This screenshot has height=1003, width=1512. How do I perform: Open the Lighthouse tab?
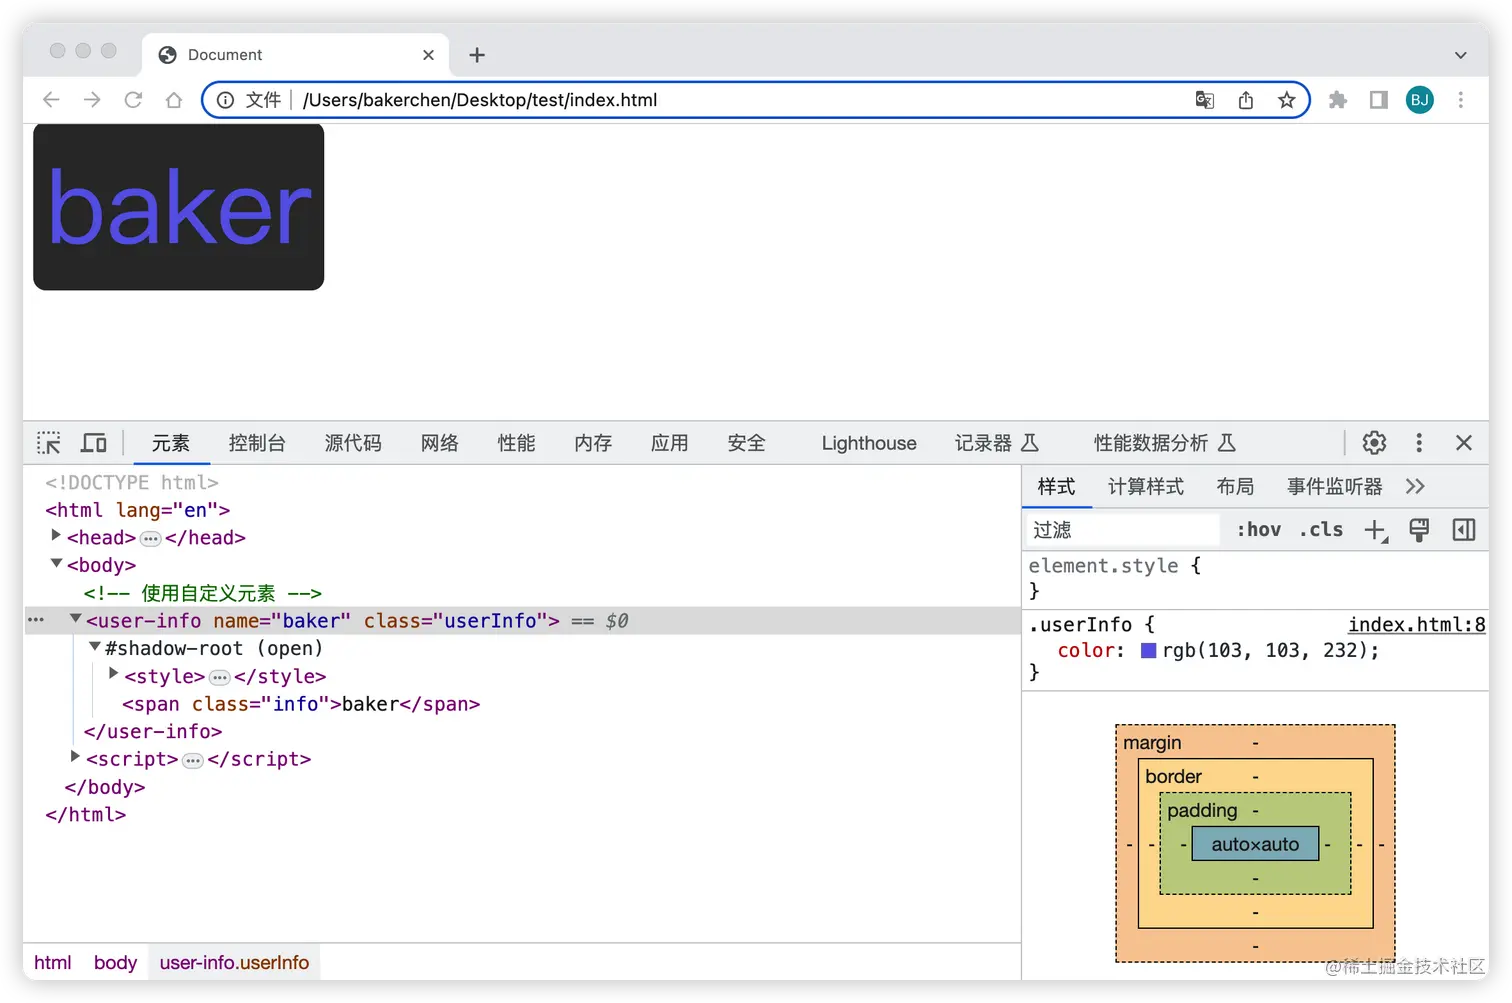(x=869, y=443)
